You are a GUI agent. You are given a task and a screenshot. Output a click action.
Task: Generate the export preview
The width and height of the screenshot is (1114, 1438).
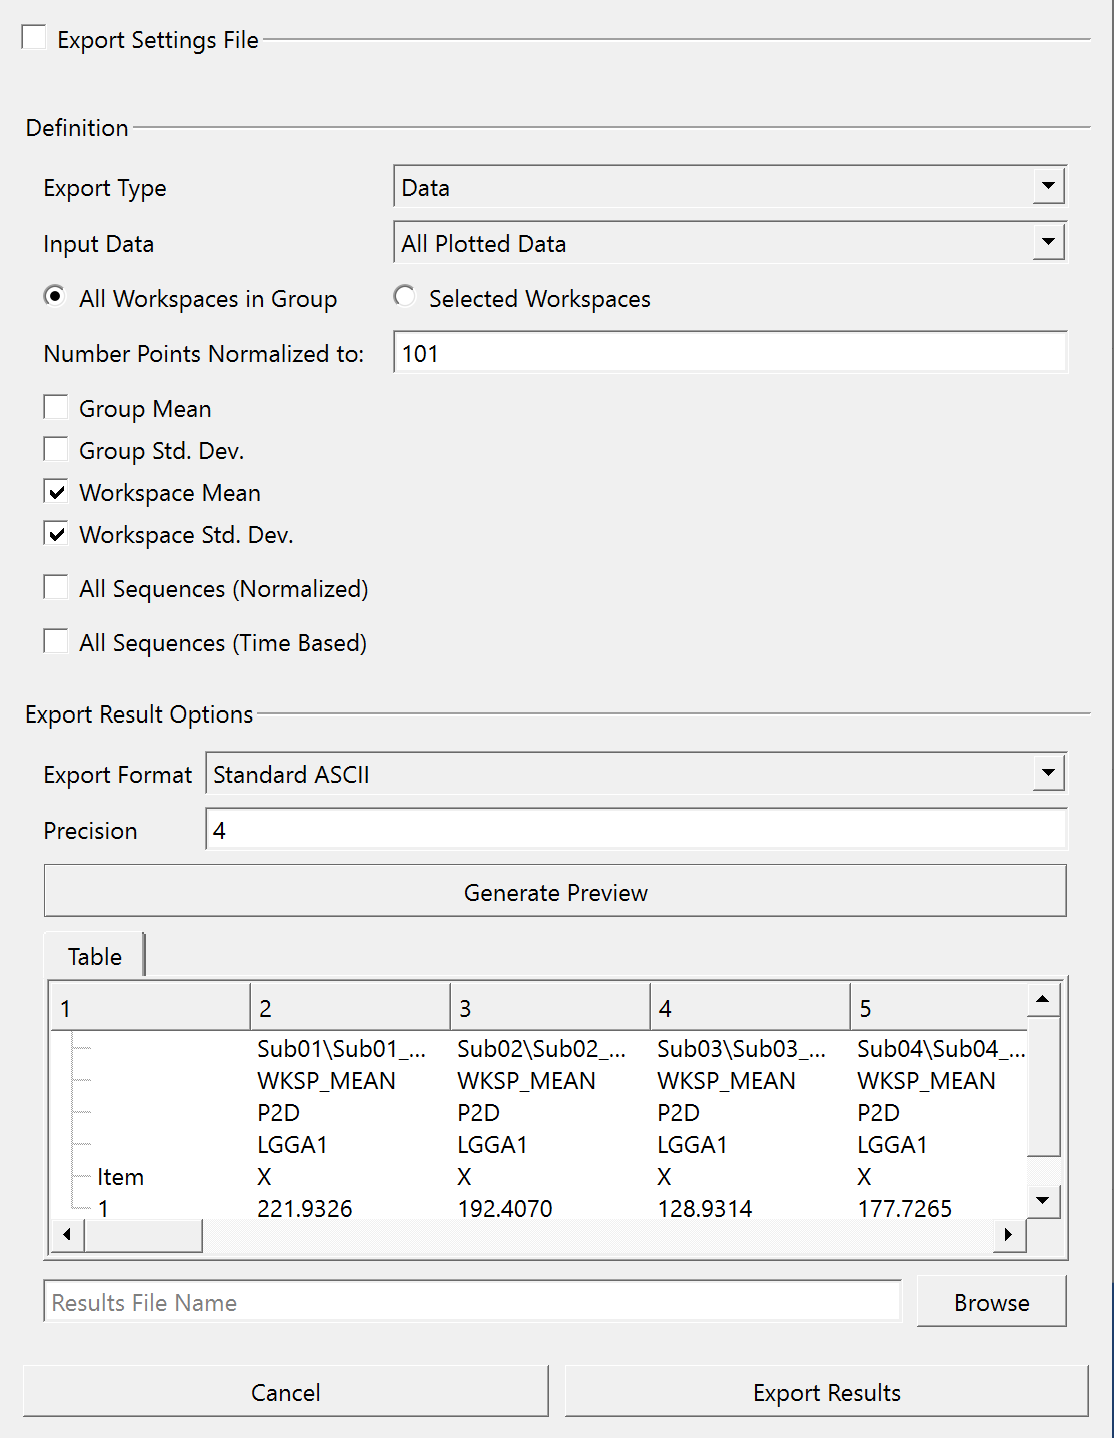pos(555,891)
